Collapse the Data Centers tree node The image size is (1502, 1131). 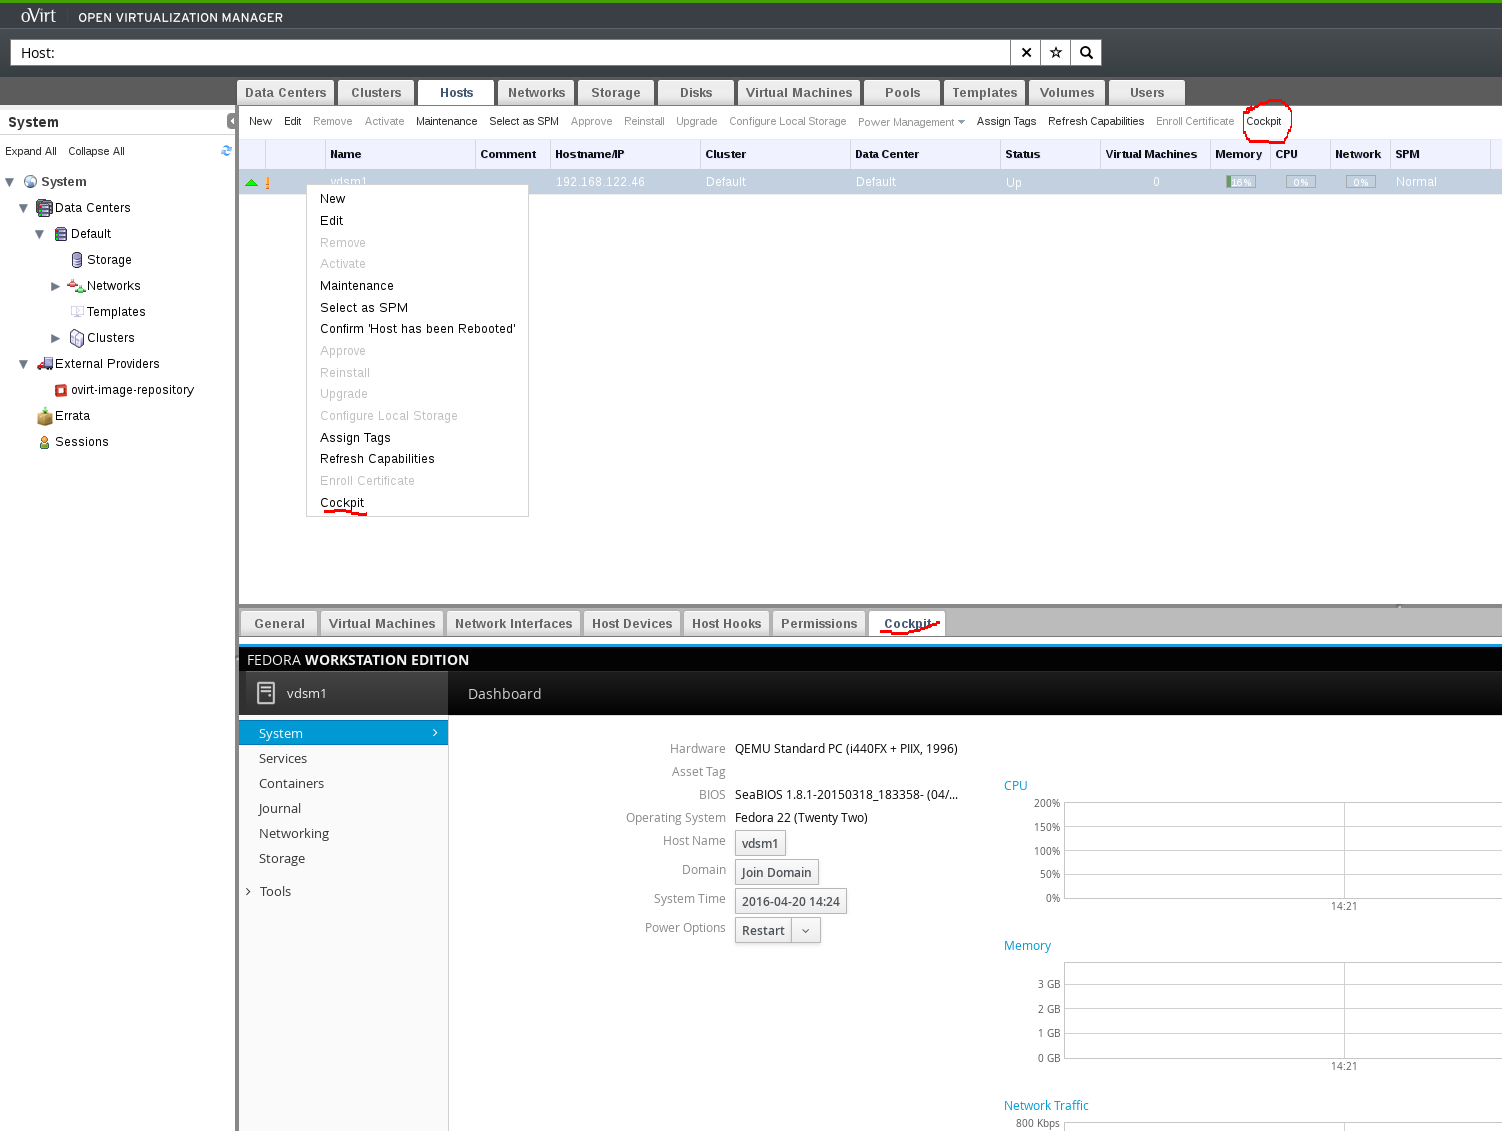pos(24,208)
